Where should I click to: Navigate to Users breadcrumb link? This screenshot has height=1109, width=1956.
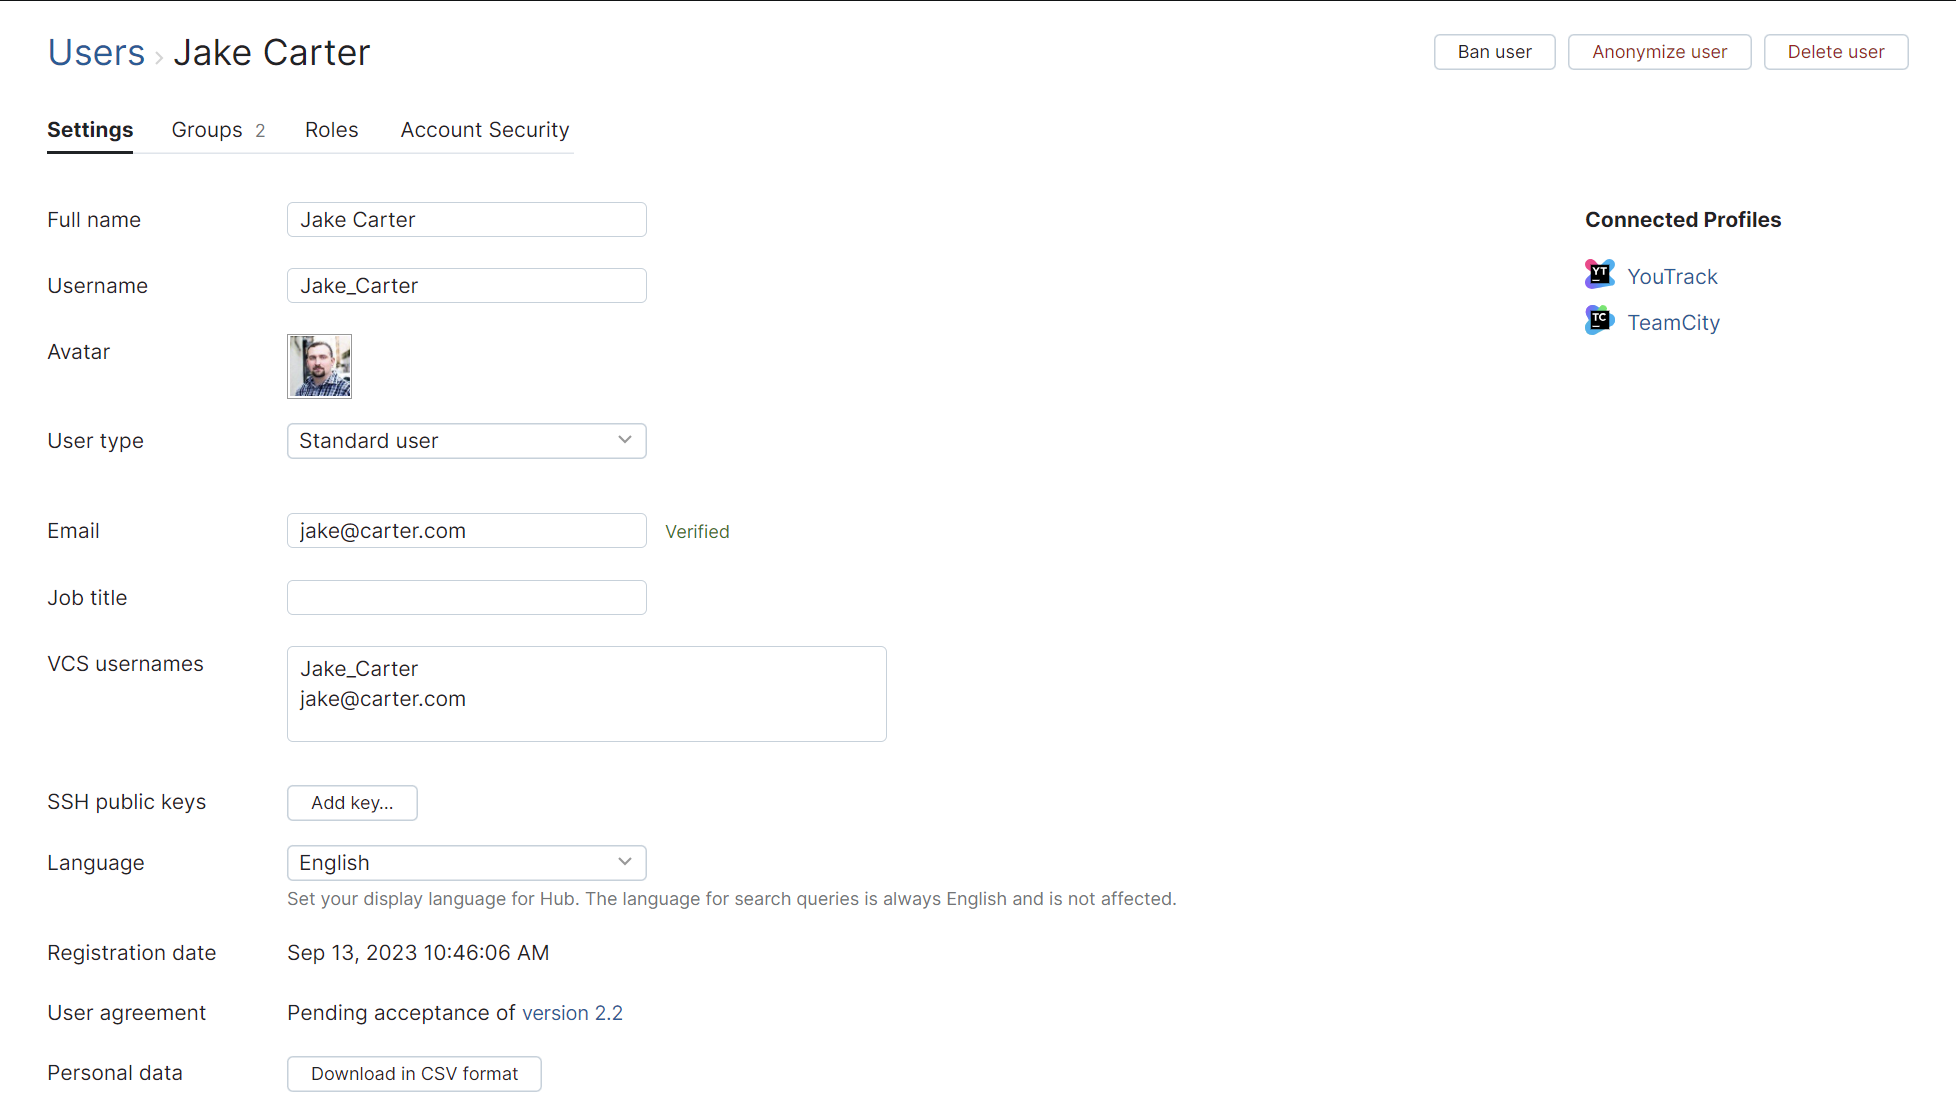click(96, 52)
